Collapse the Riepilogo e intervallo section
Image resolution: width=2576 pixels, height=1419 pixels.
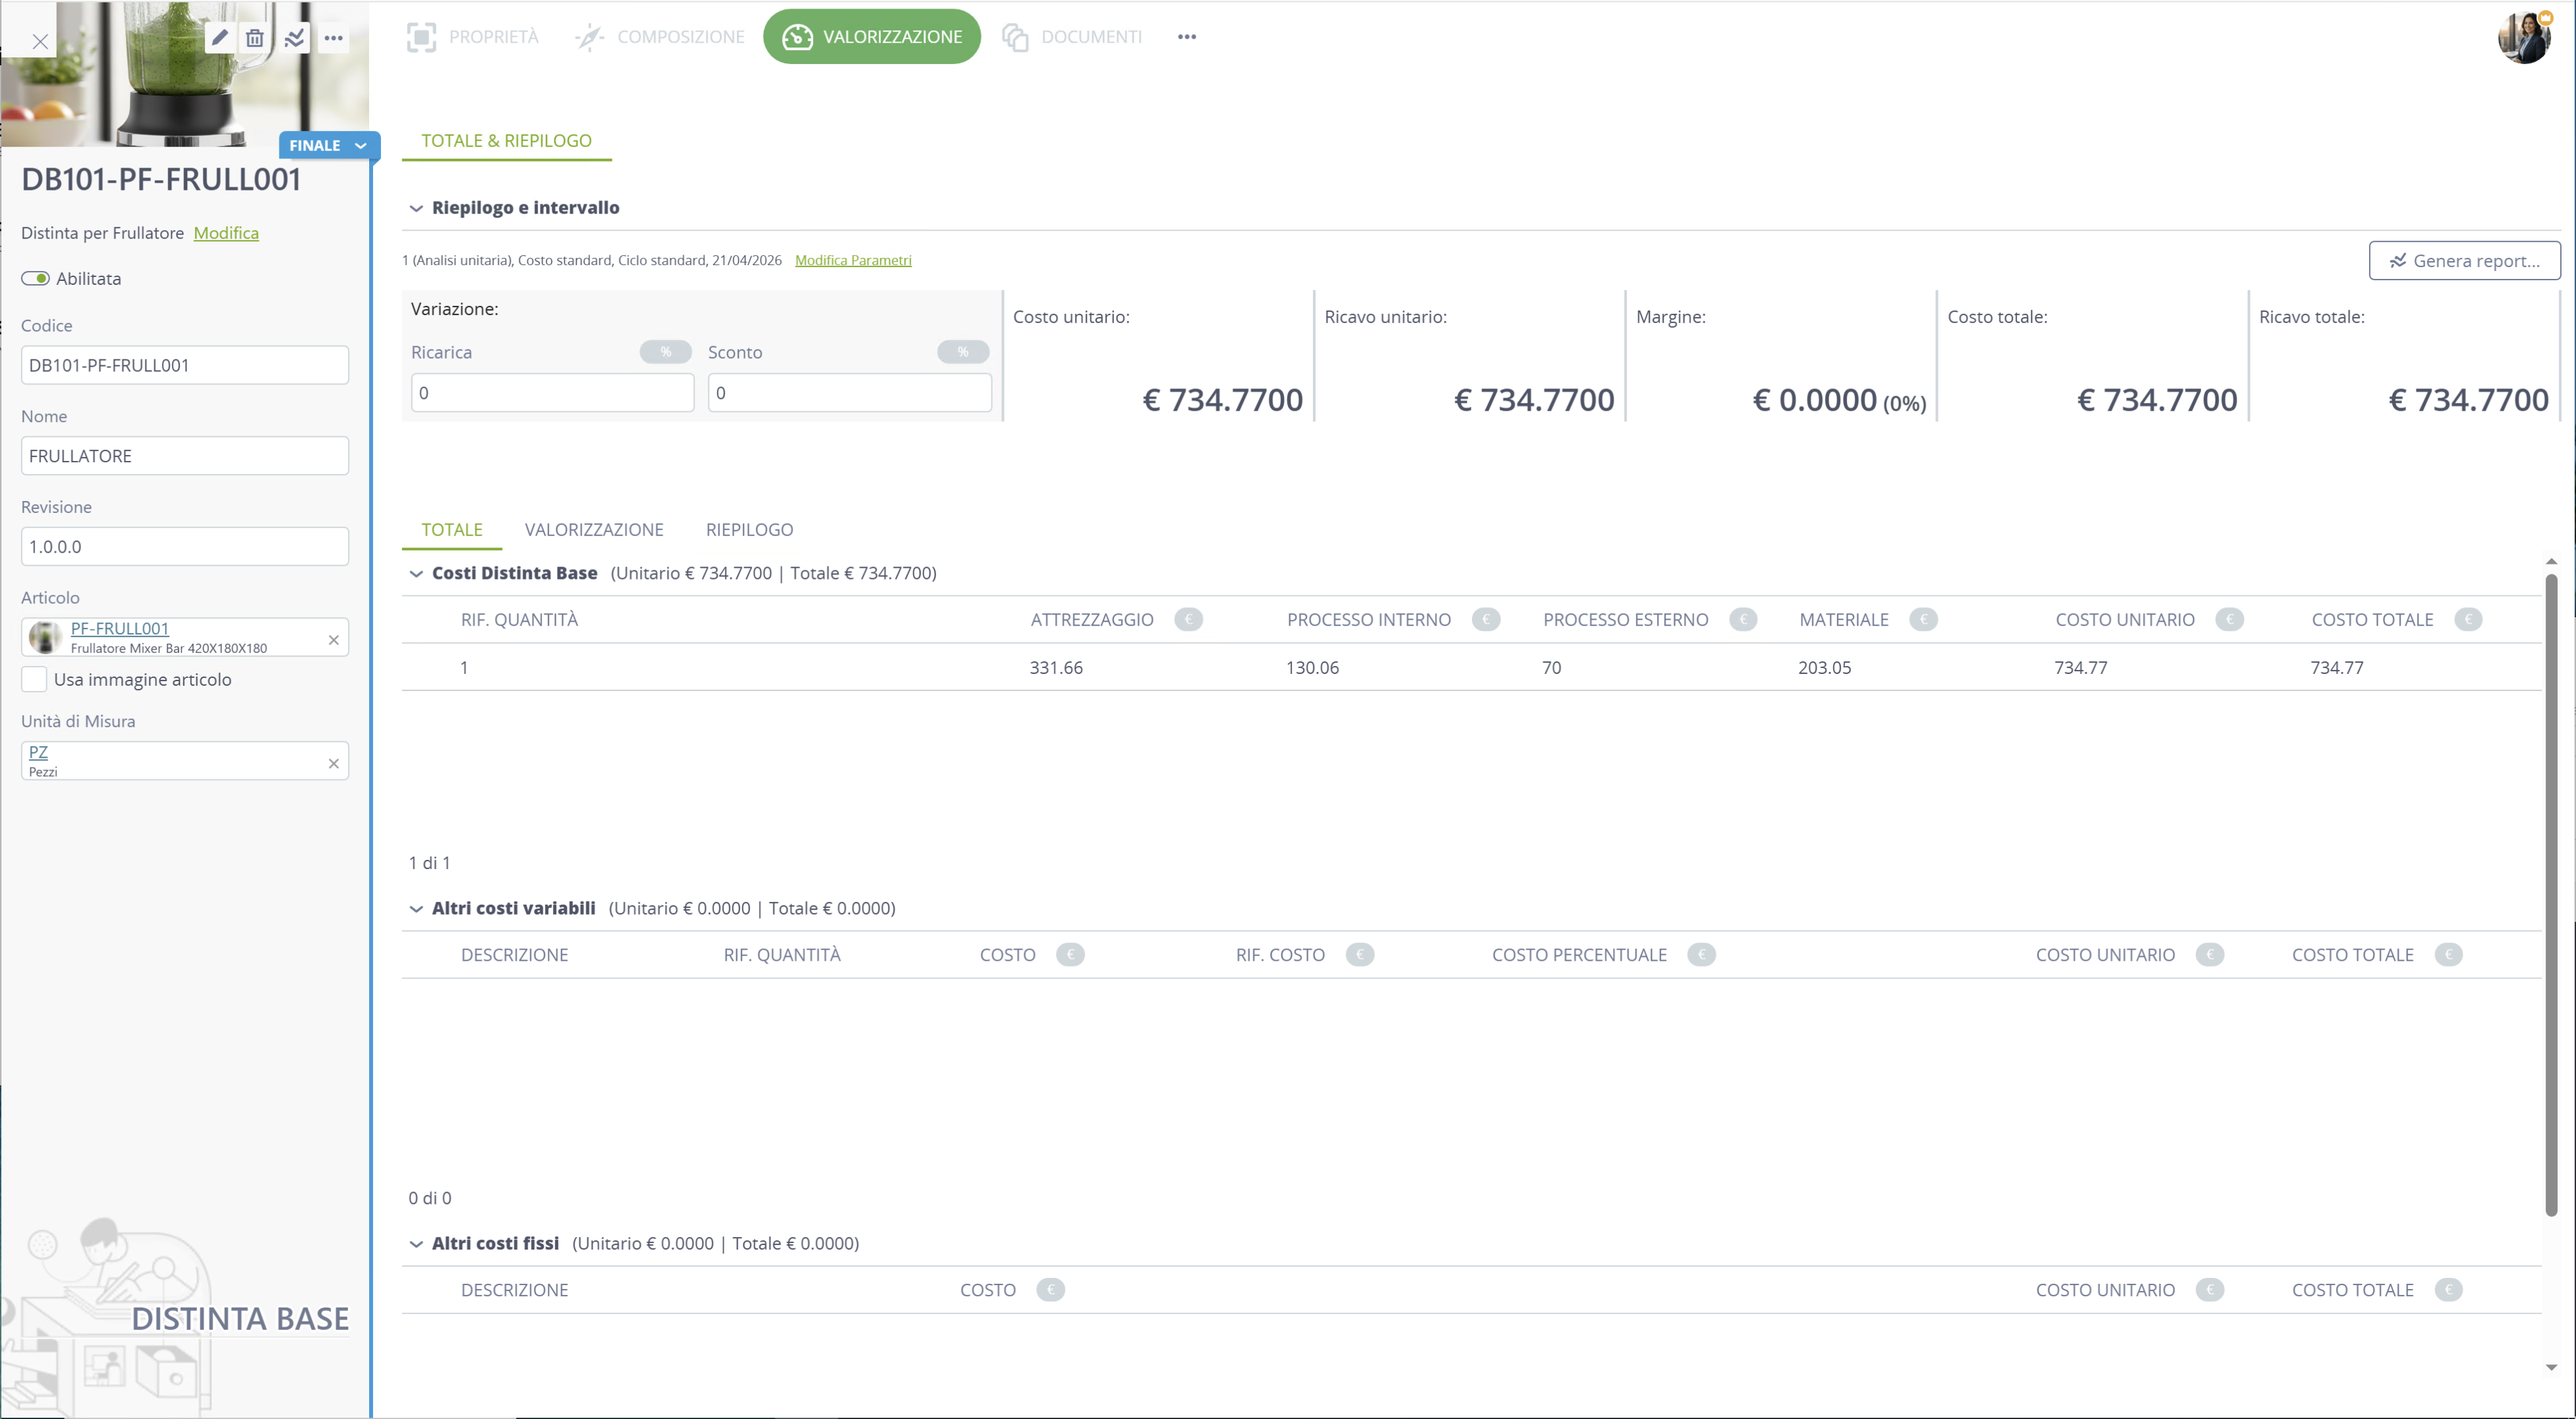click(416, 208)
